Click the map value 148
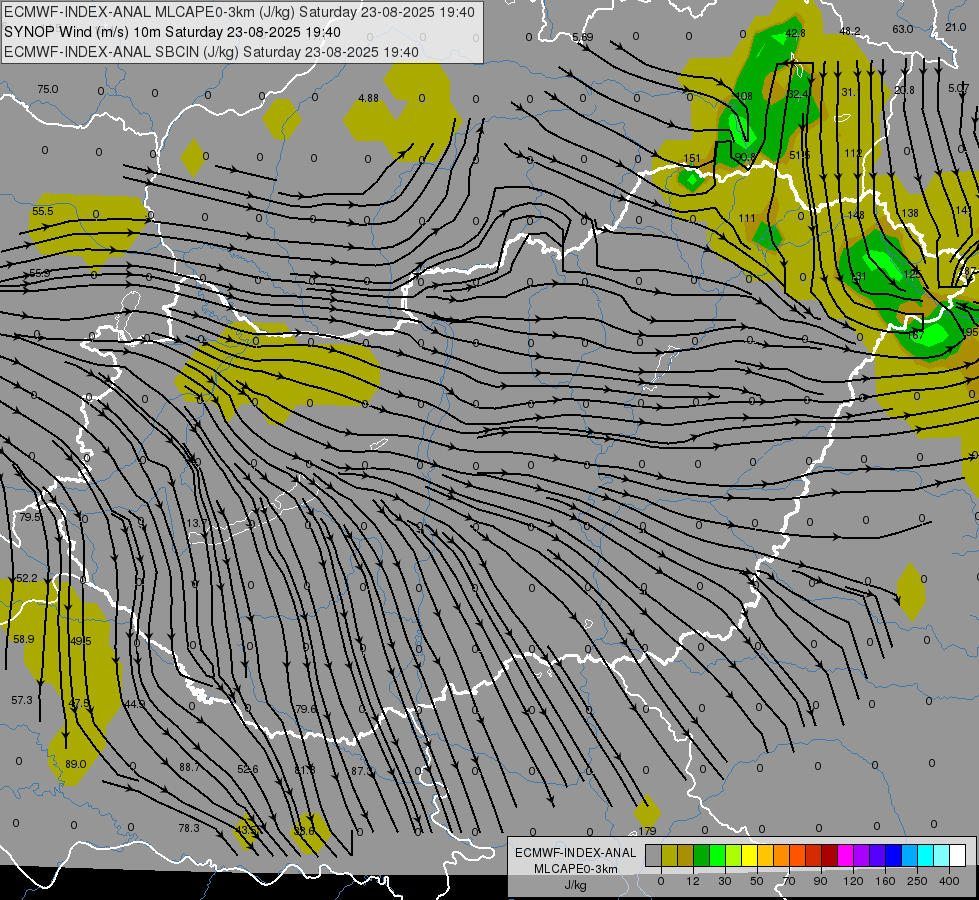This screenshot has height=900, width=979. (x=855, y=215)
